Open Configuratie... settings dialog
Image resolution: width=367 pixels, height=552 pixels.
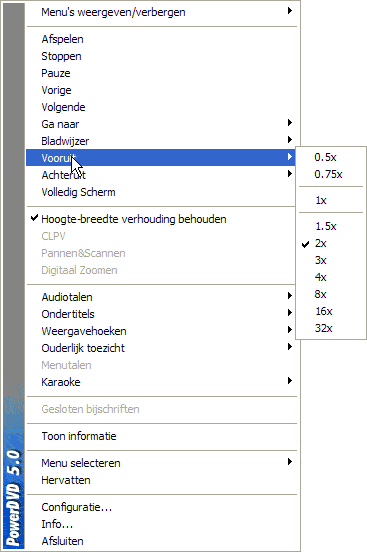pos(162,507)
